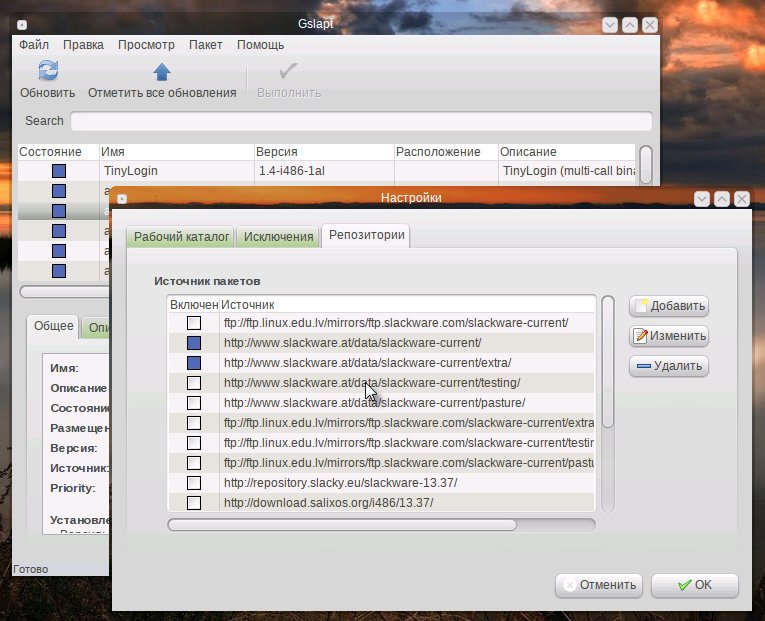Click the Обновить refresh icon

coord(48,71)
